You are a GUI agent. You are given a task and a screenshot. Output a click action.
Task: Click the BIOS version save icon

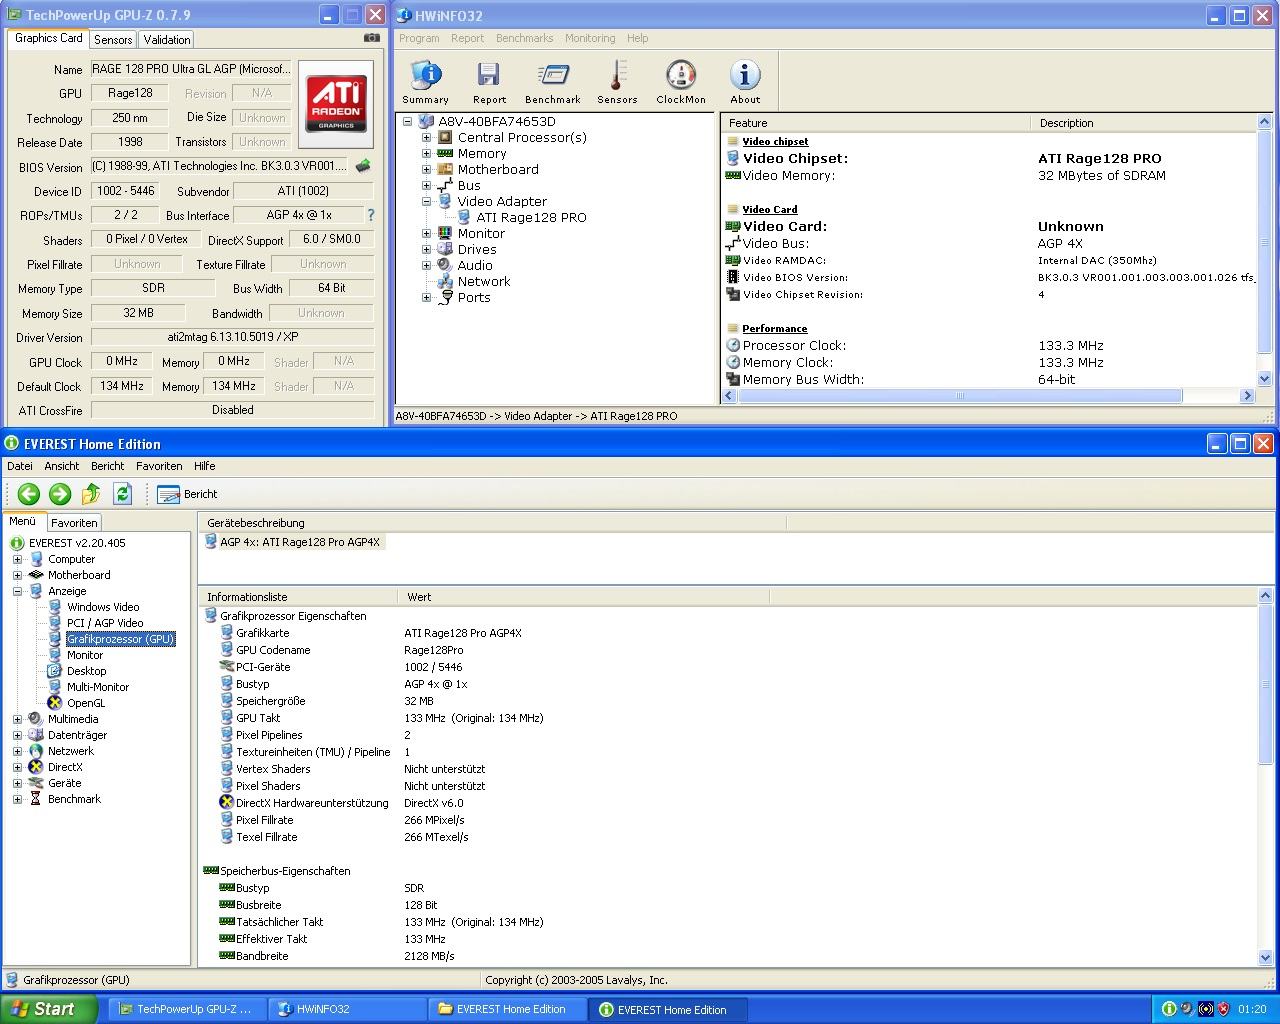pos(364,166)
